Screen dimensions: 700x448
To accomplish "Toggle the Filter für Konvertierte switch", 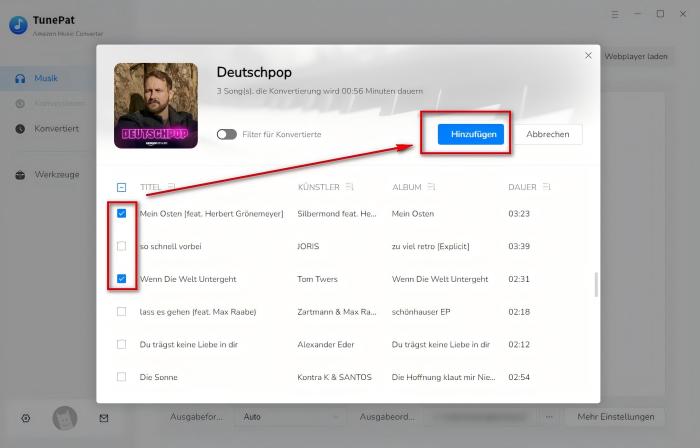I will tap(227, 134).
